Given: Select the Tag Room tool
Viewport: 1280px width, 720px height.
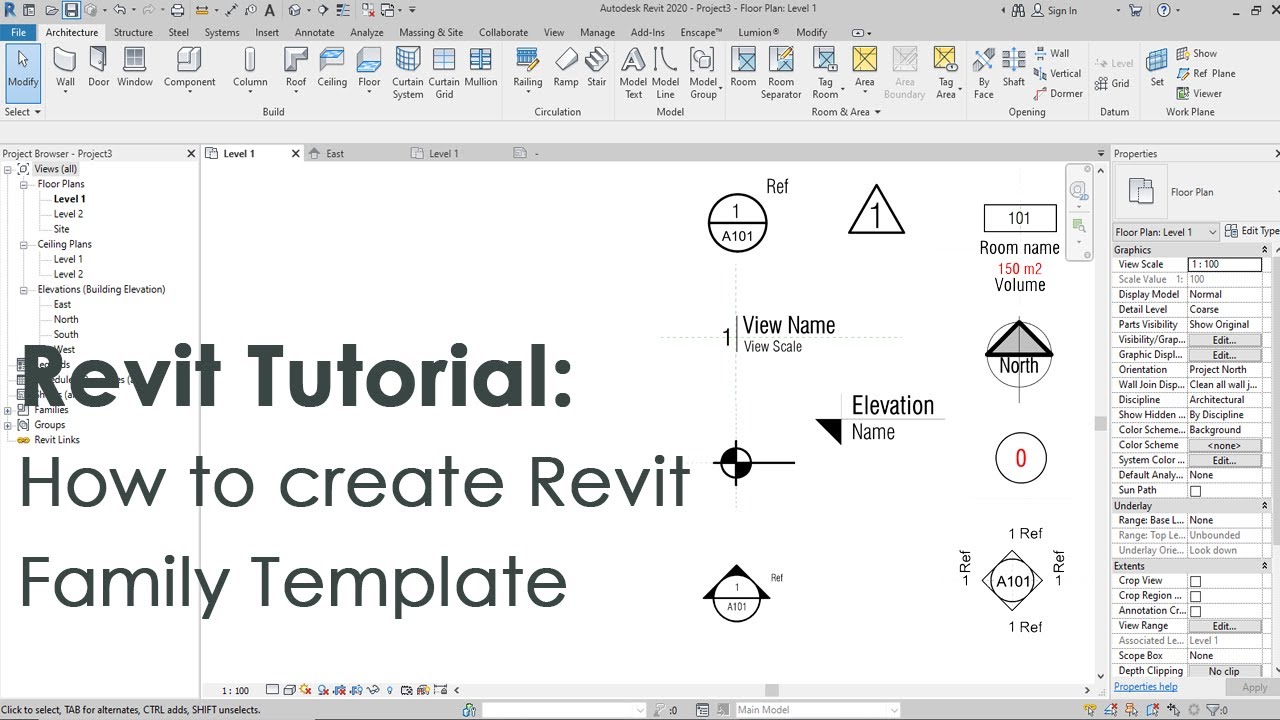Looking at the screenshot, I should point(825,73).
